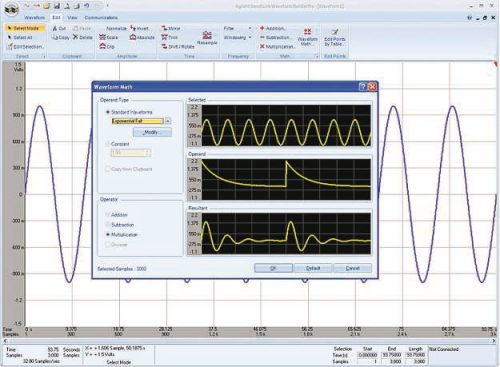Click the selection Start time field
This screenshot has width=500, height=367.
(368, 355)
